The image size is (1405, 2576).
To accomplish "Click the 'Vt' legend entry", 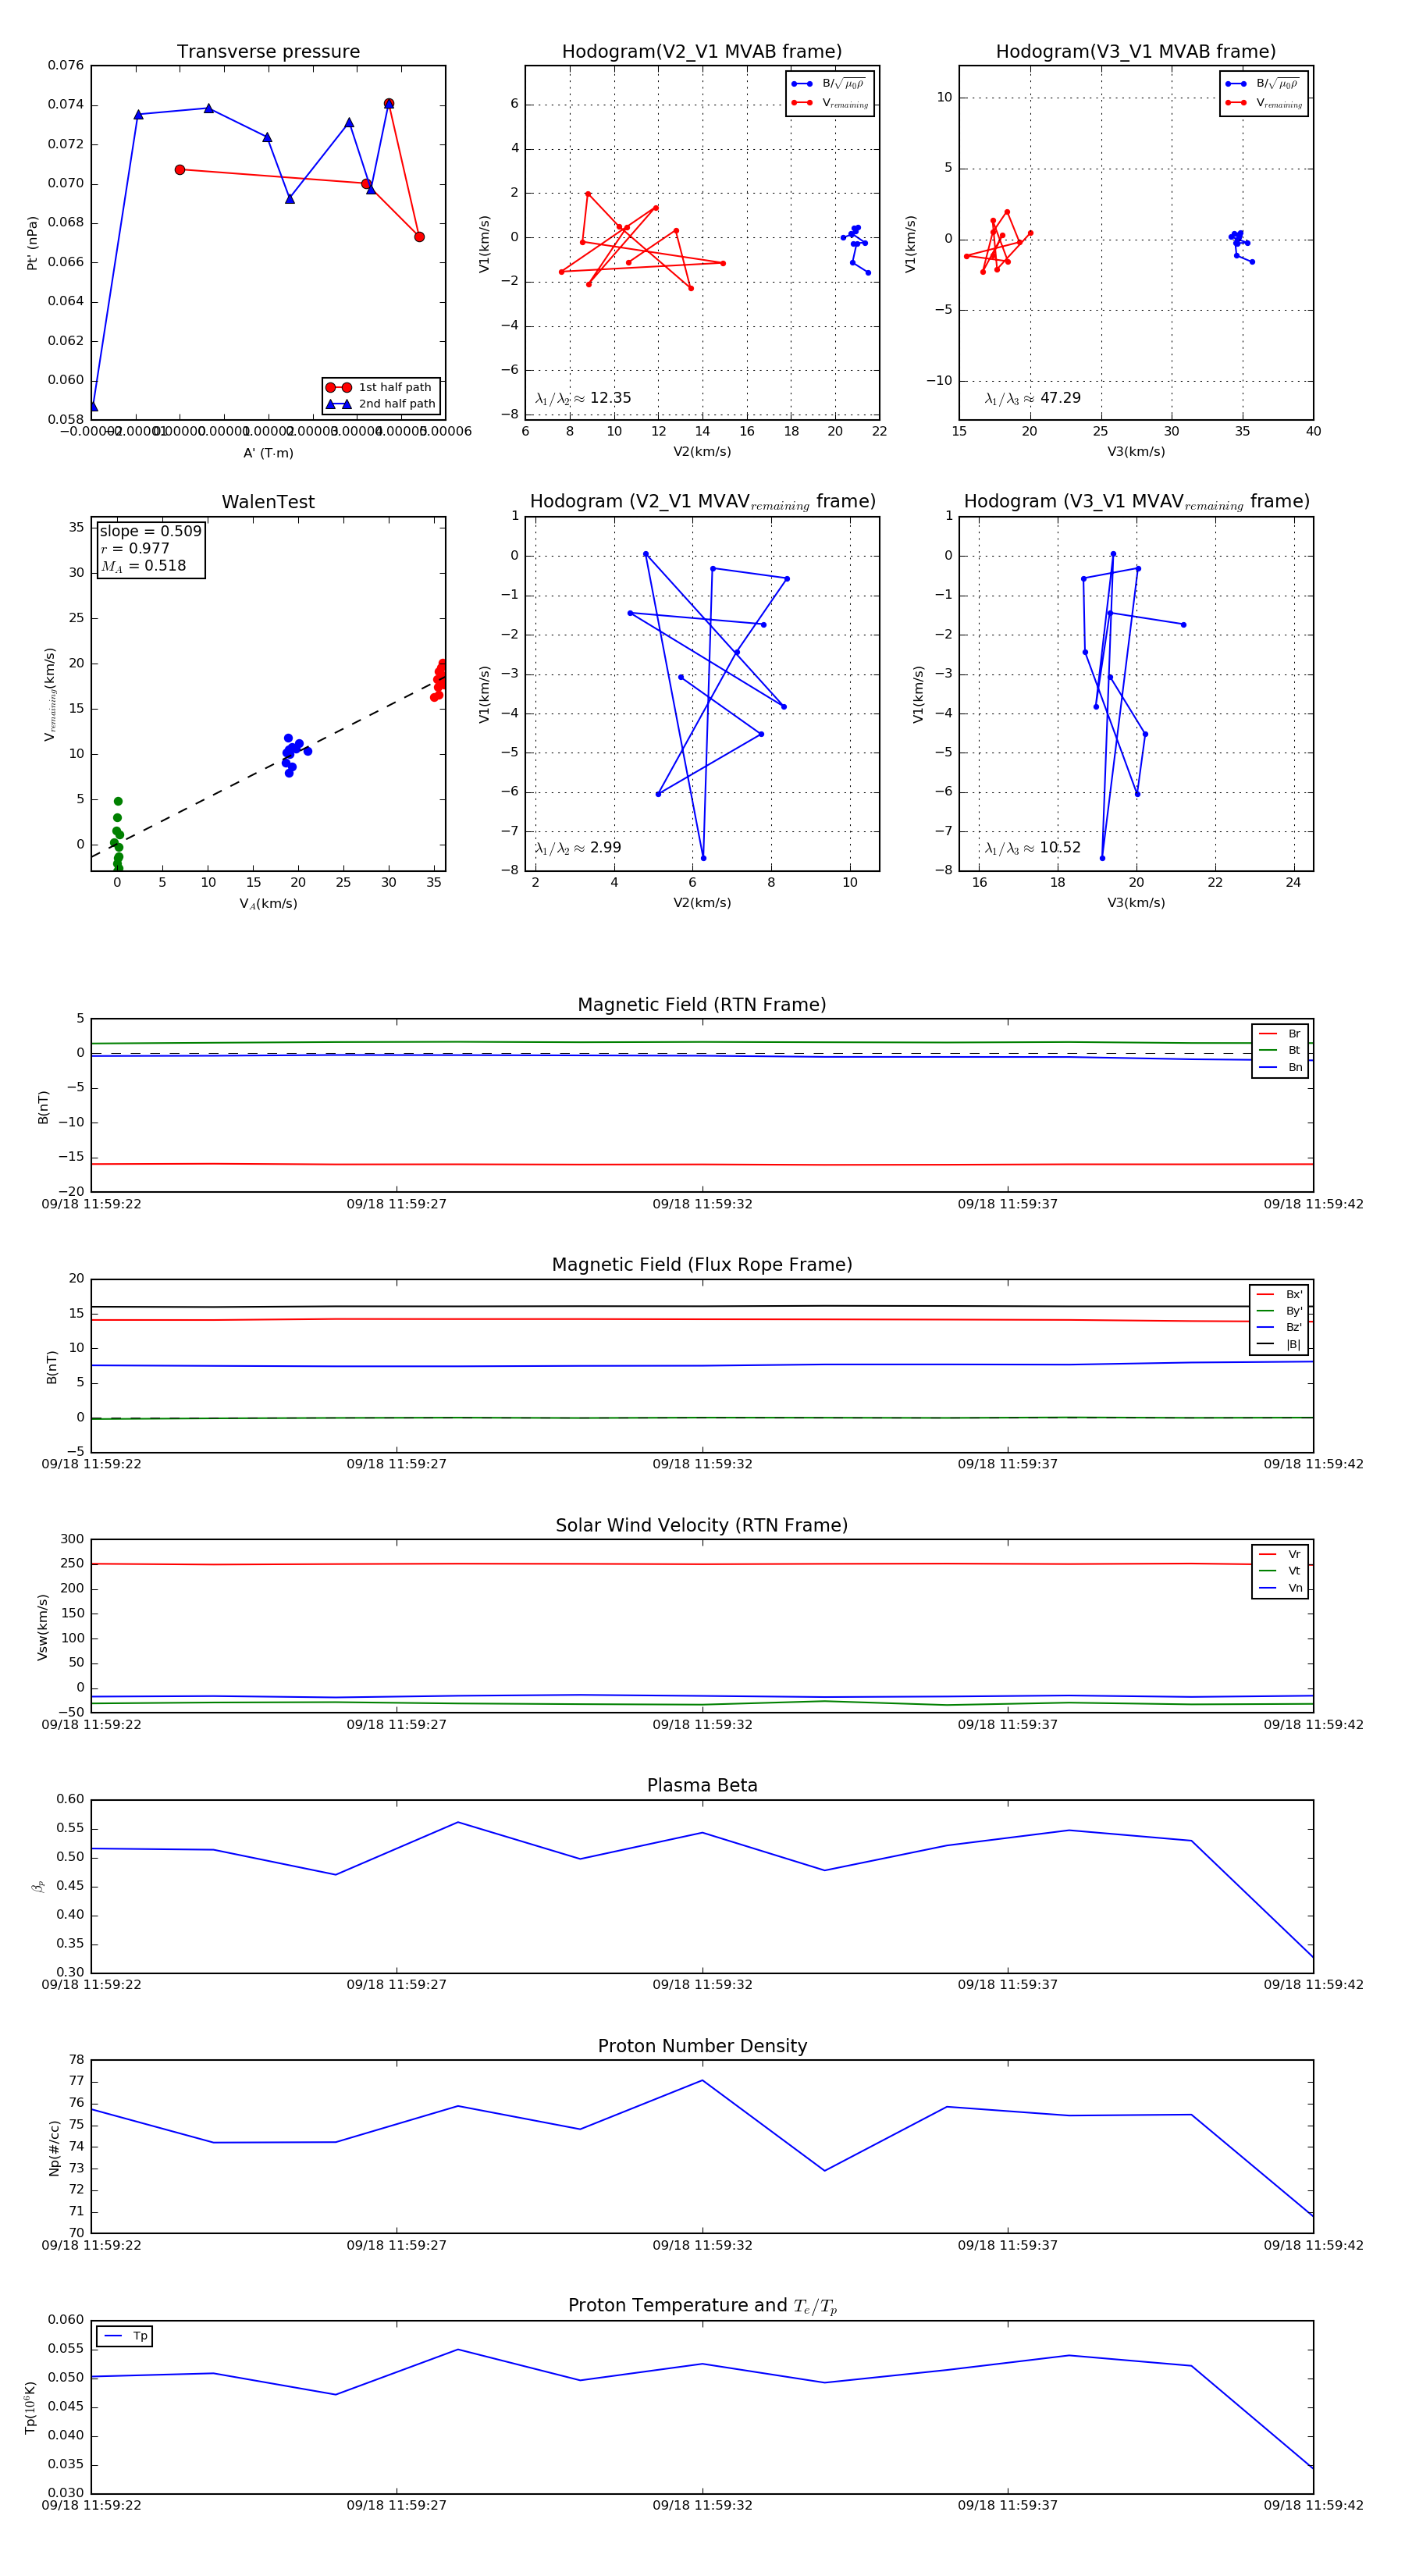I will click(1280, 1571).
